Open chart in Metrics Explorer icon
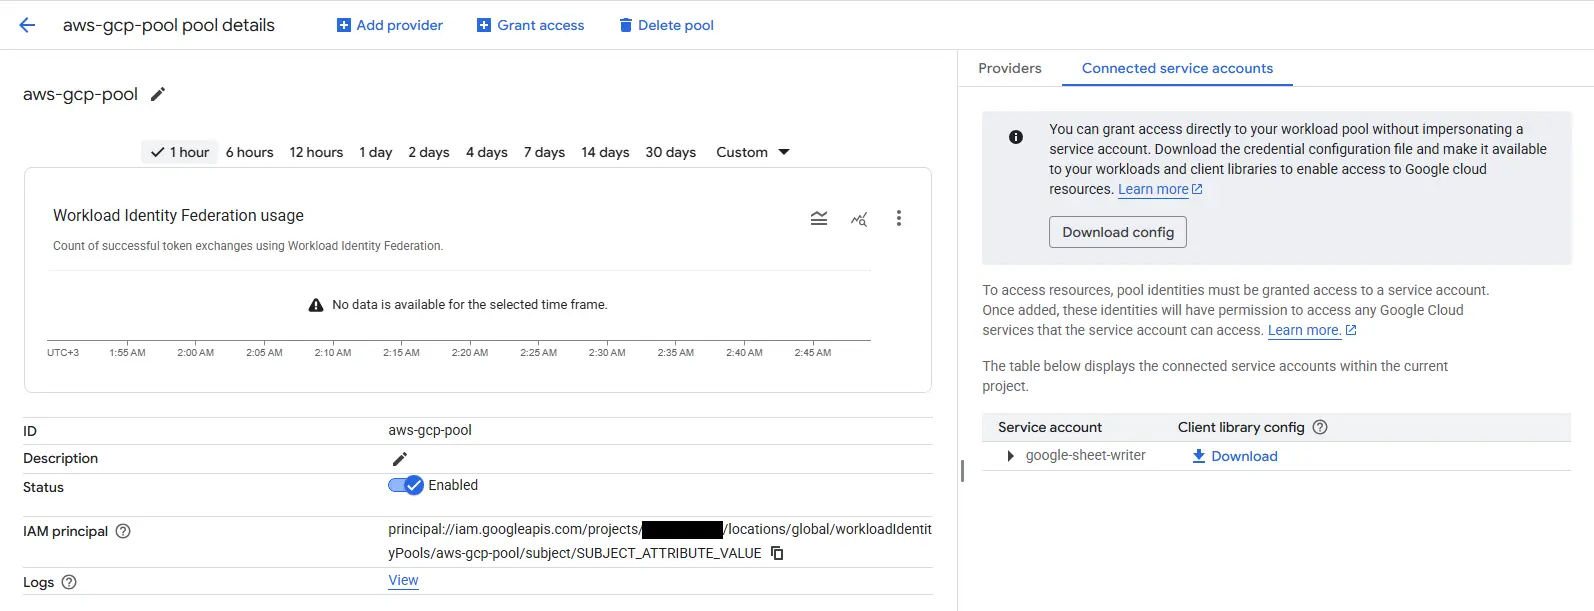Screen dimensions: 1594x611 pyautogui.click(x=859, y=218)
